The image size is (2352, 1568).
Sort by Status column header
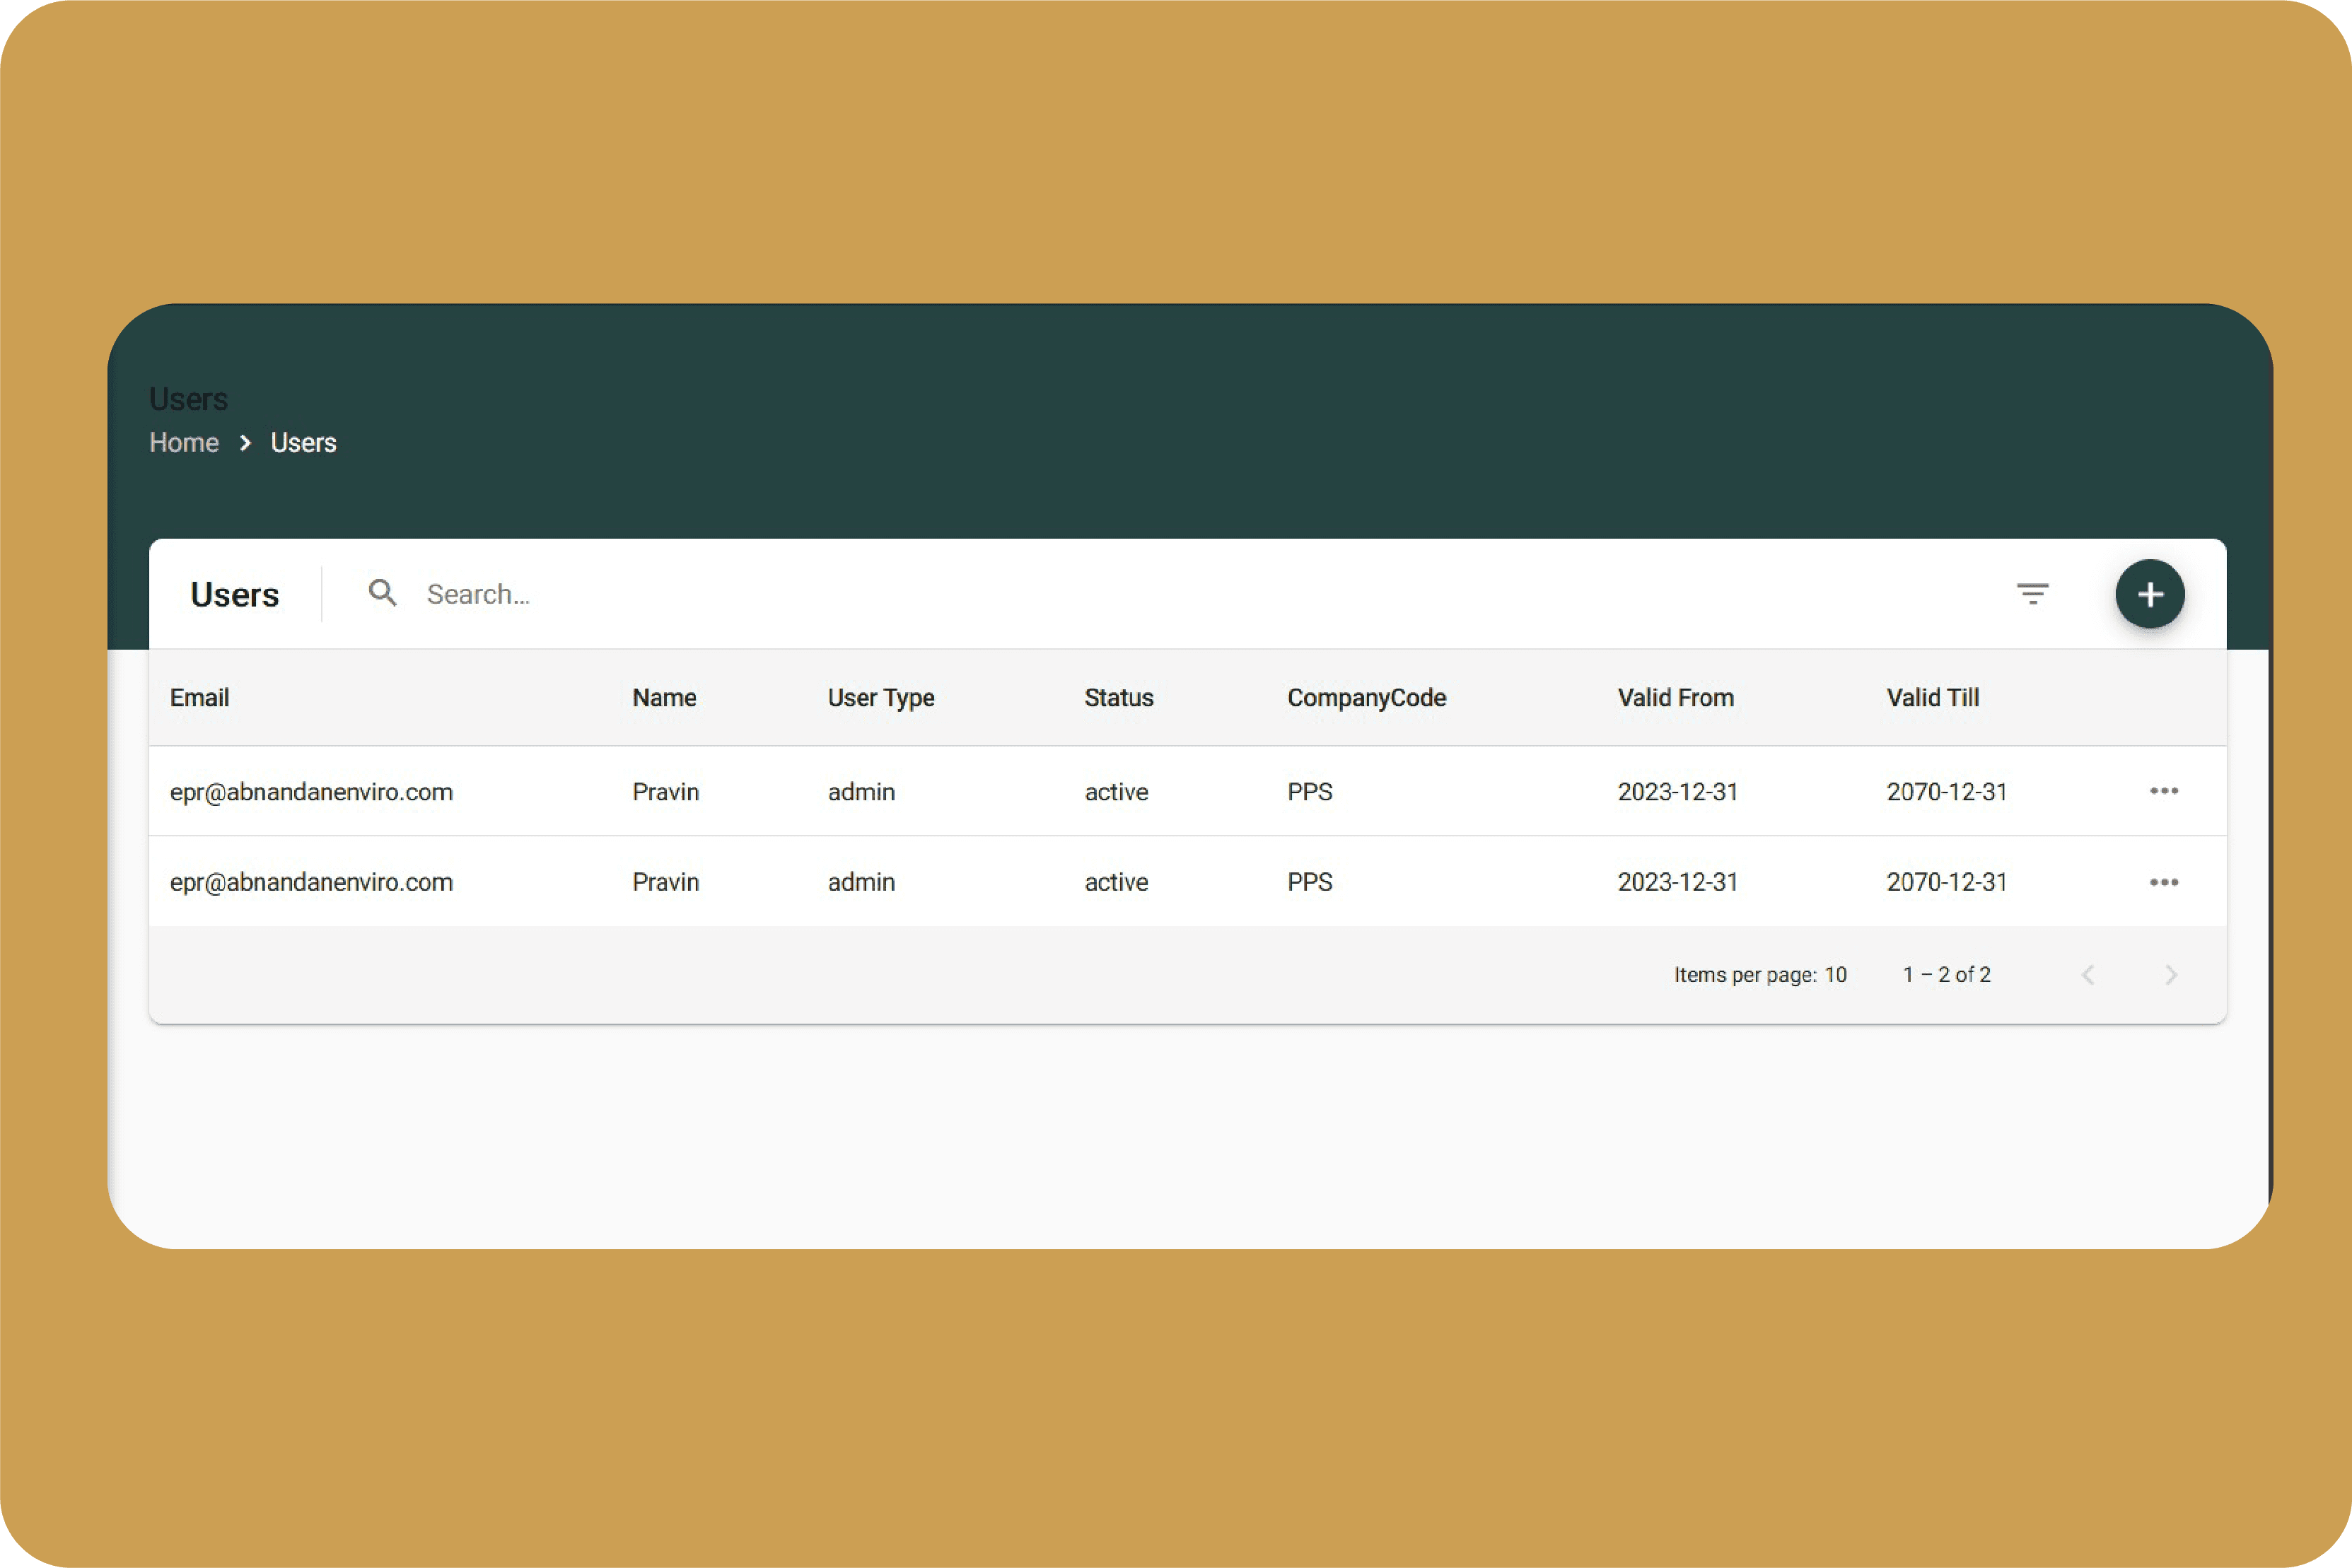tap(1118, 698)
